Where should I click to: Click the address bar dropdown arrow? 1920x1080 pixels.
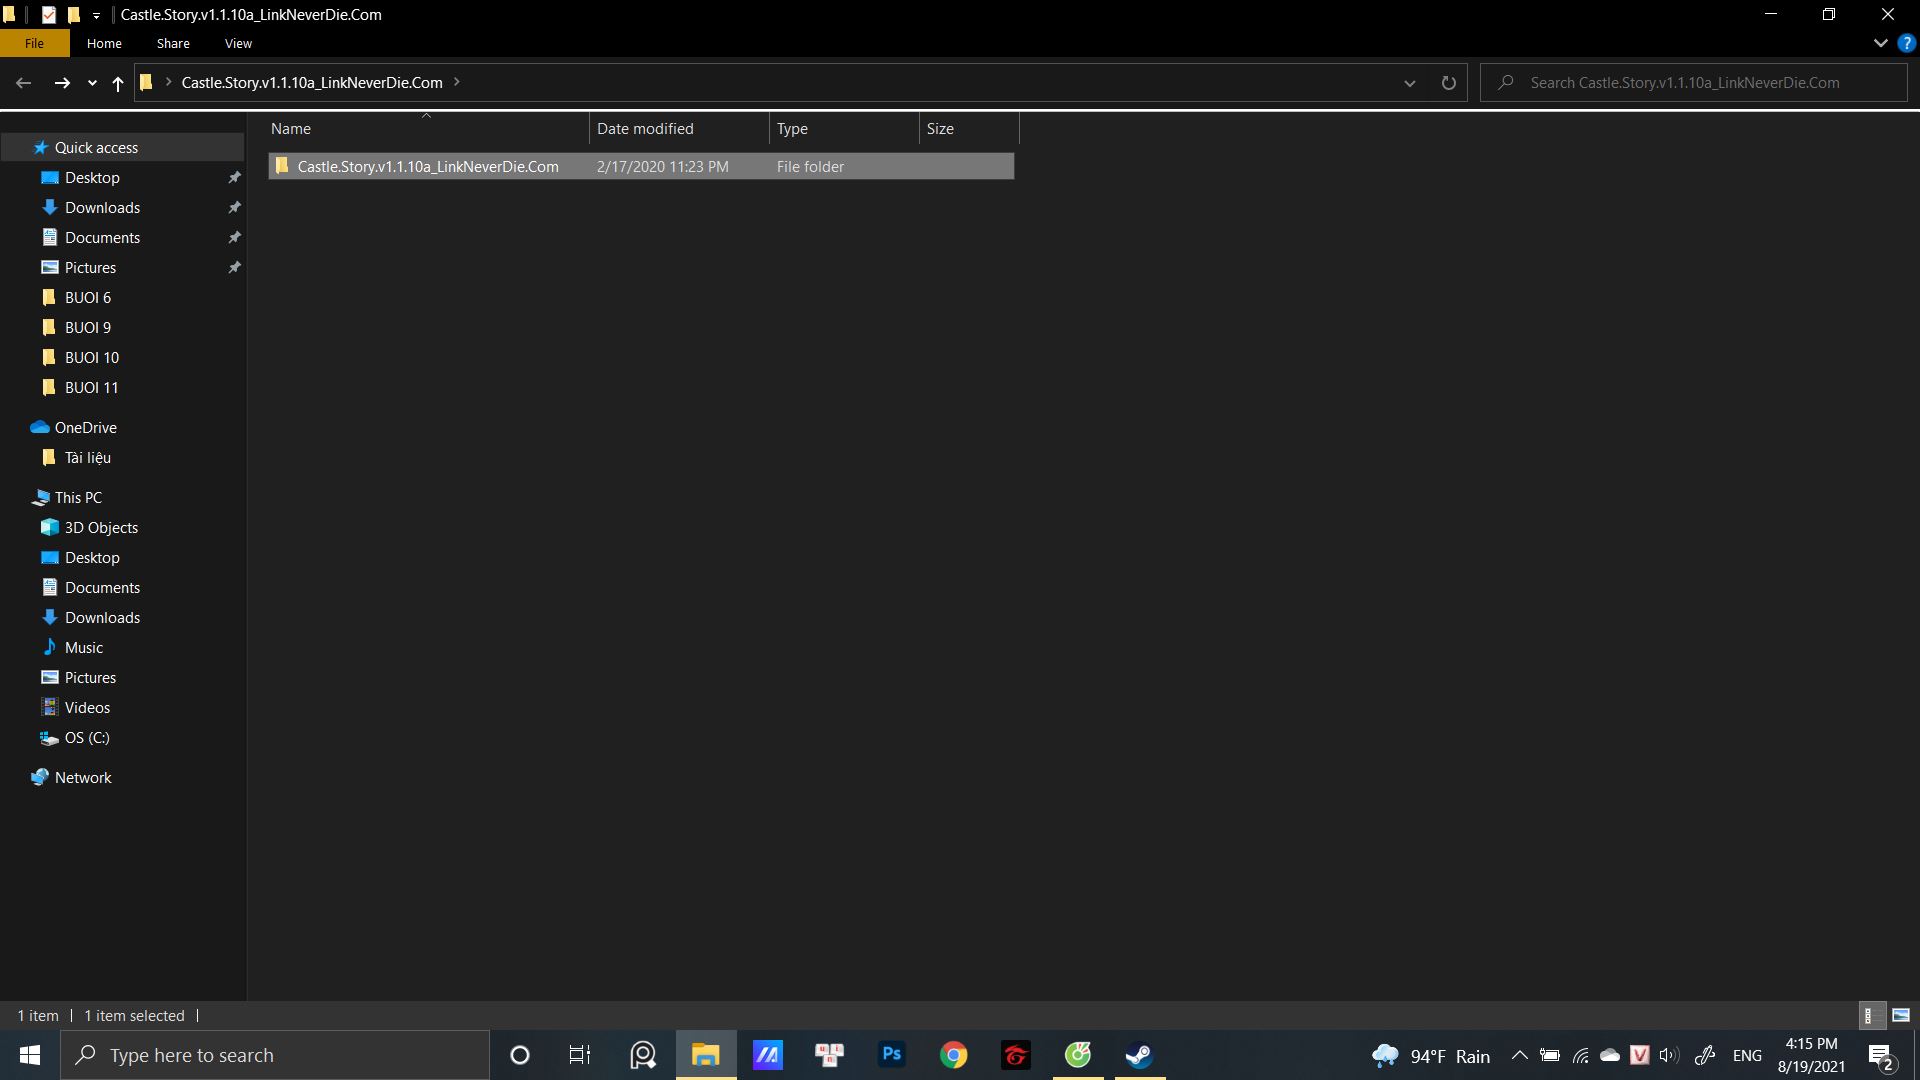[x=1408, y=82]
